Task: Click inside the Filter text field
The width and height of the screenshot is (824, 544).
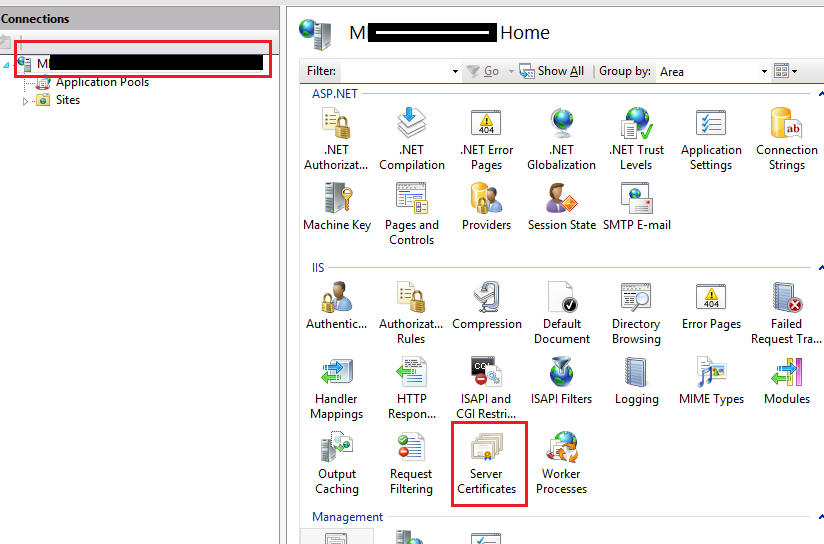Action: click(x=394, y=71)
